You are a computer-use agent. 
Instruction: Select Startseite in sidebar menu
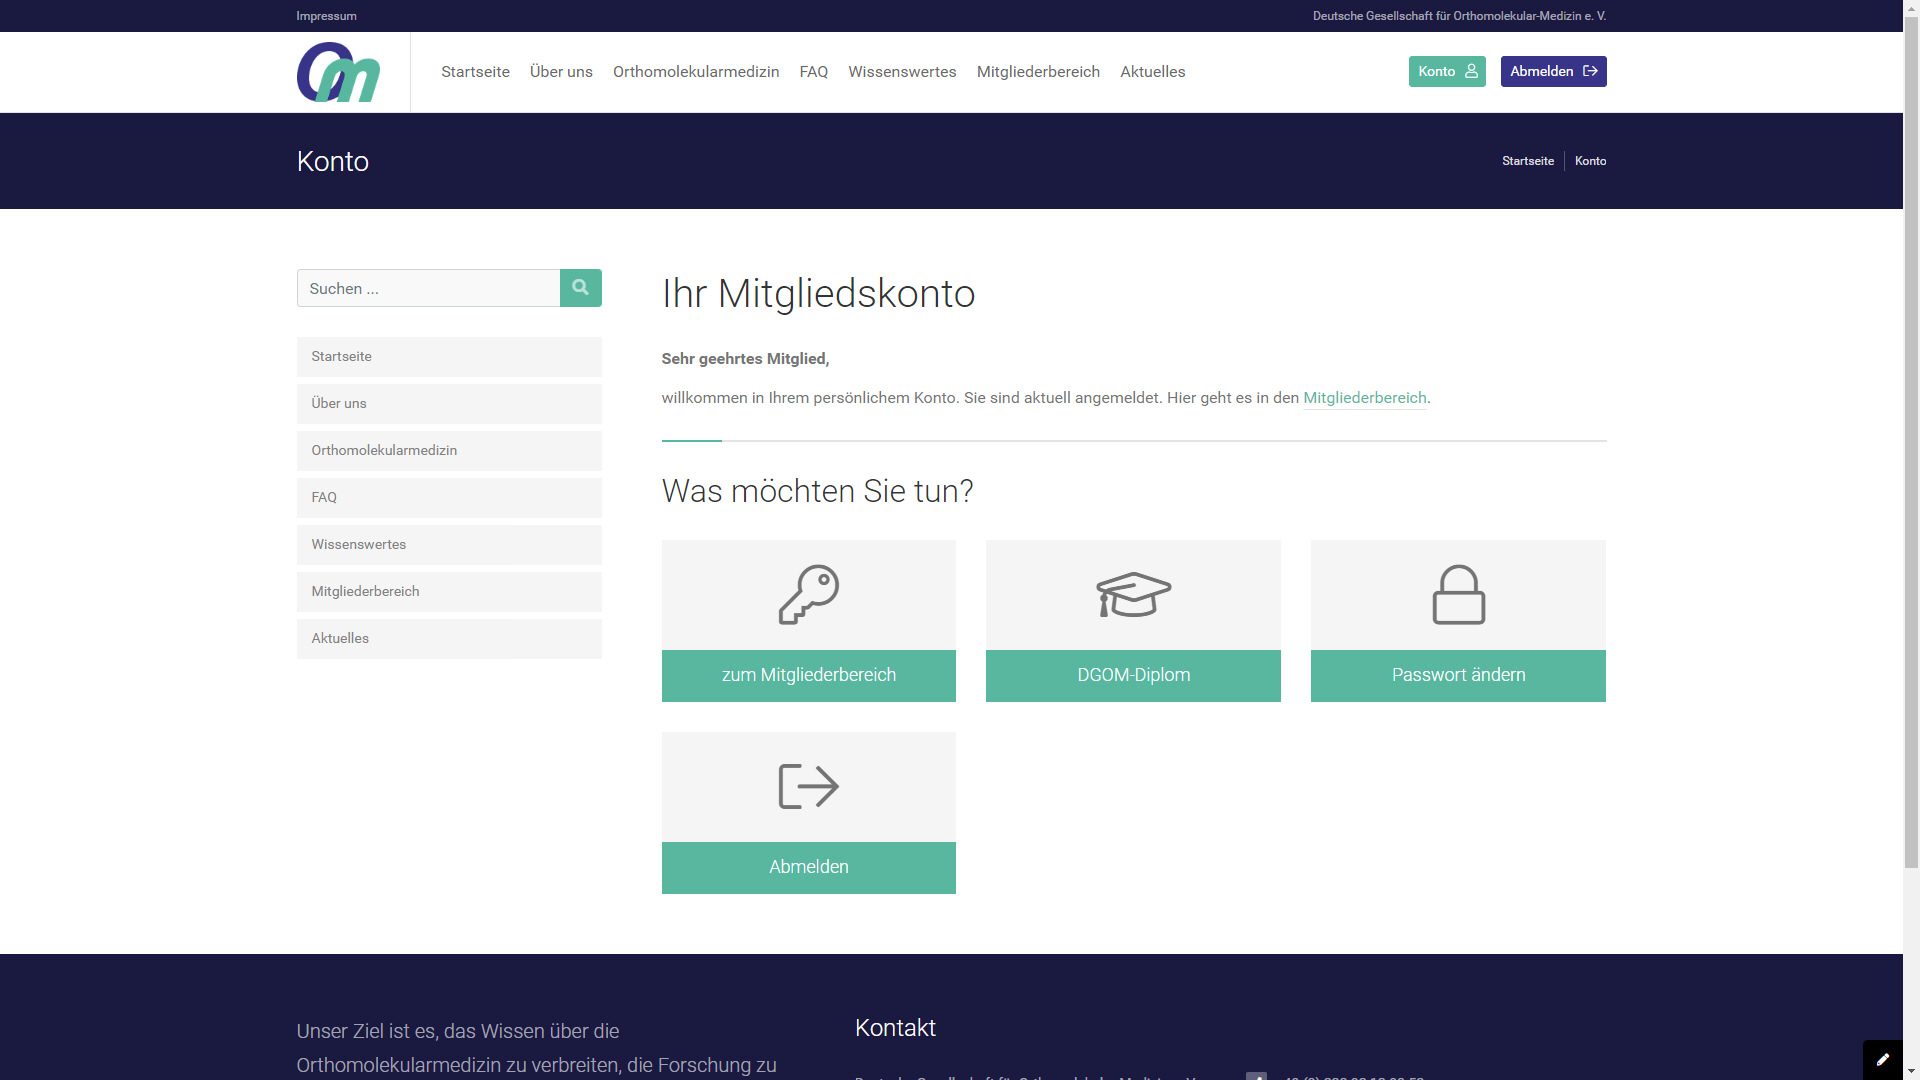pyautogui.click(x=449, y=357)
